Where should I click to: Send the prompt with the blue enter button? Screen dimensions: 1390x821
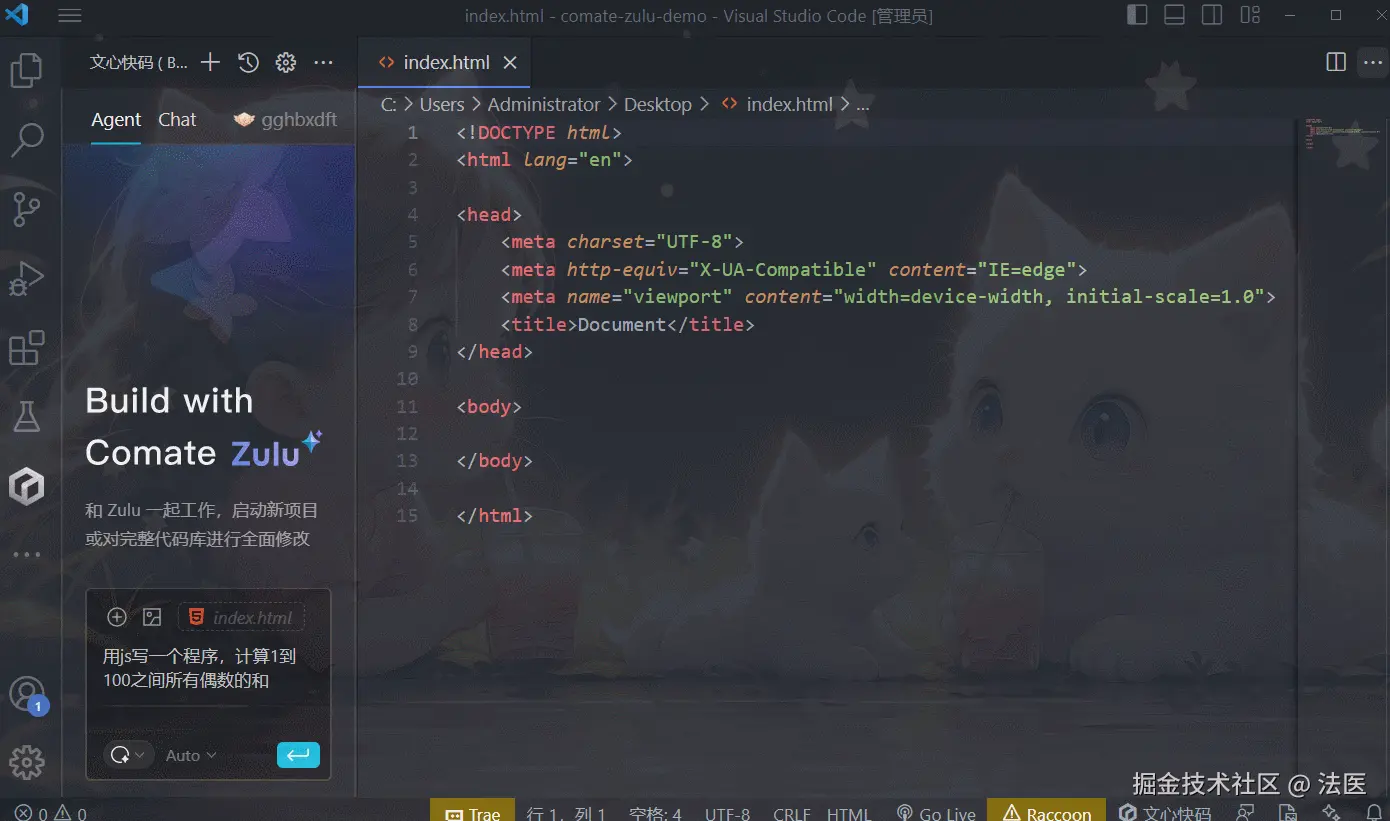click(298, 755)
